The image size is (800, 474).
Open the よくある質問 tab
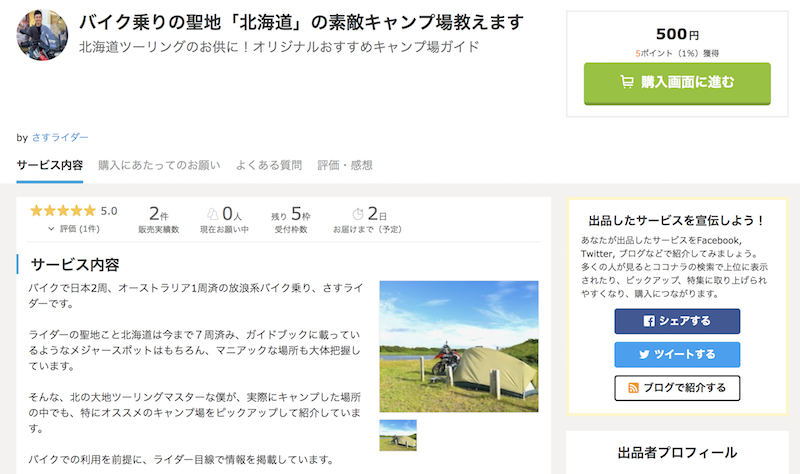[x=269, y=165]
